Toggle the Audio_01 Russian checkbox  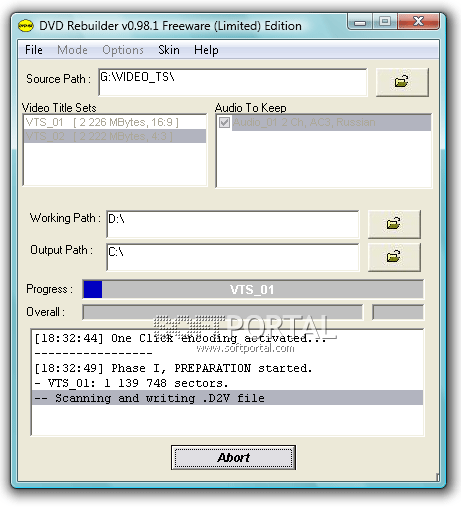(224, 122)
